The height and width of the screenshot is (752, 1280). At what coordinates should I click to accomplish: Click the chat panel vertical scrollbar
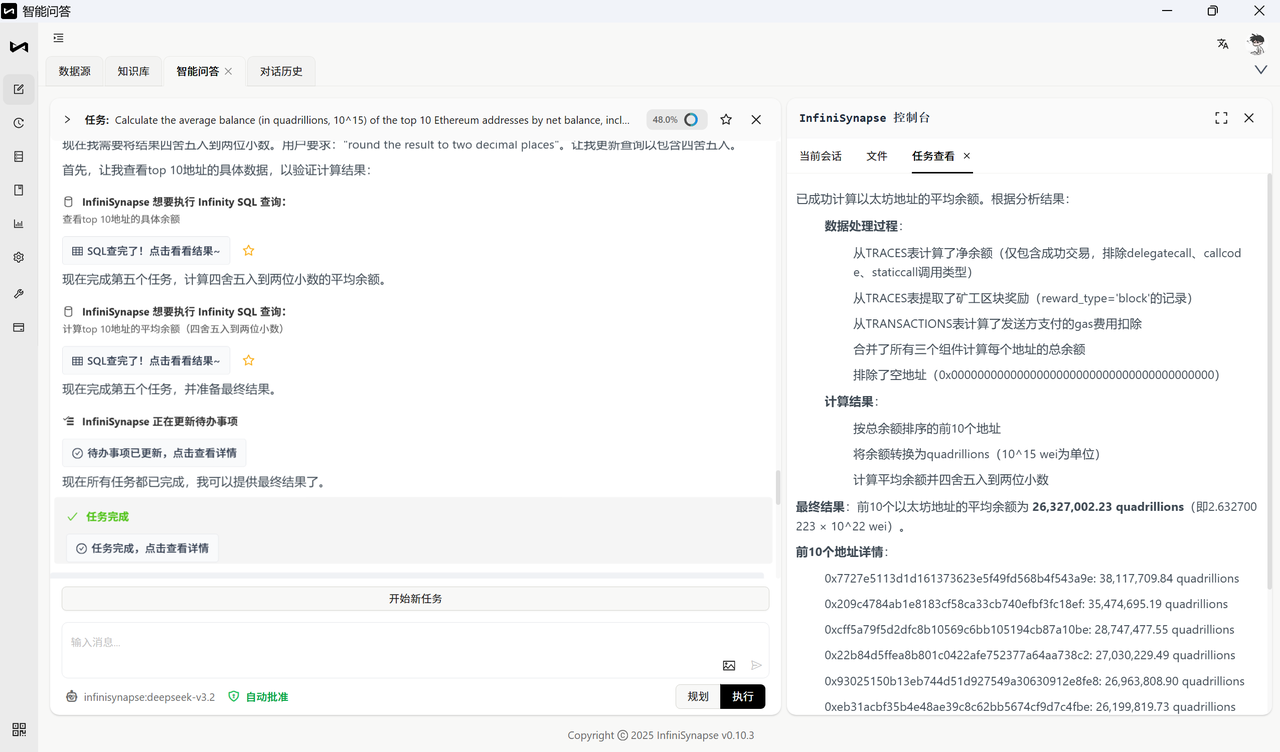click(x=777, y=487)
